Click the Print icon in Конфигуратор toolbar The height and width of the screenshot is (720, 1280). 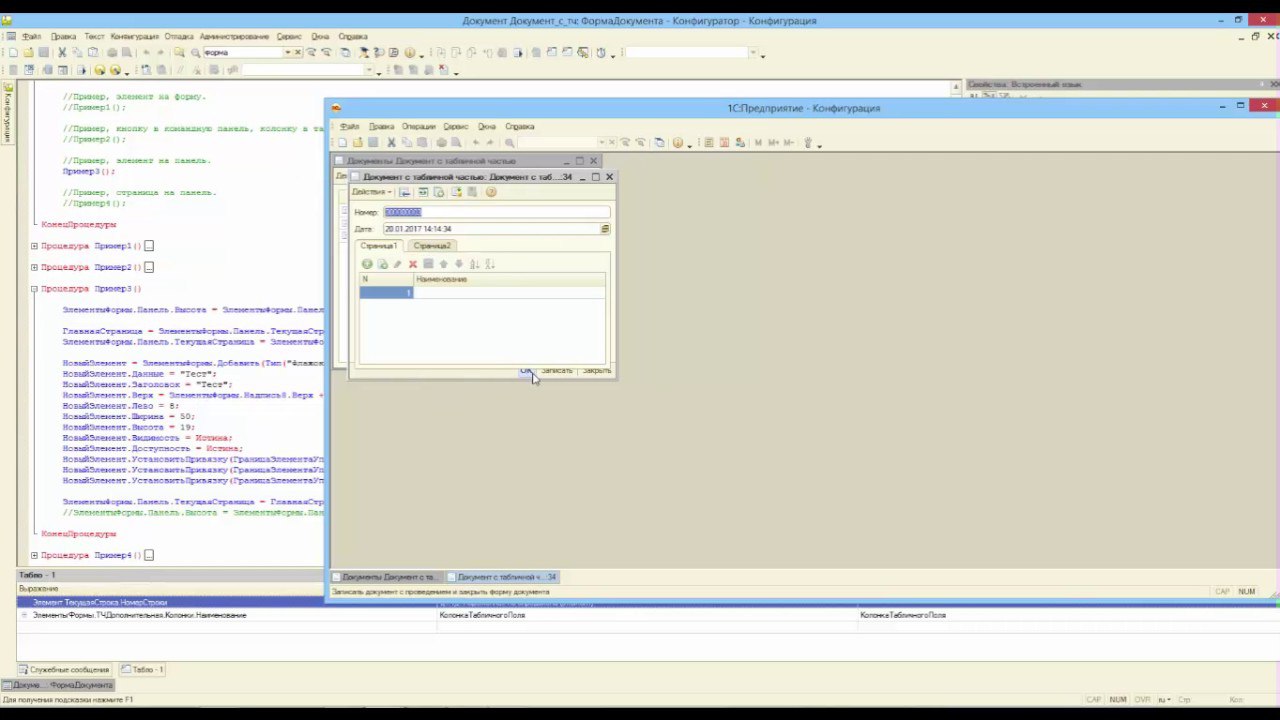point(112,52)
